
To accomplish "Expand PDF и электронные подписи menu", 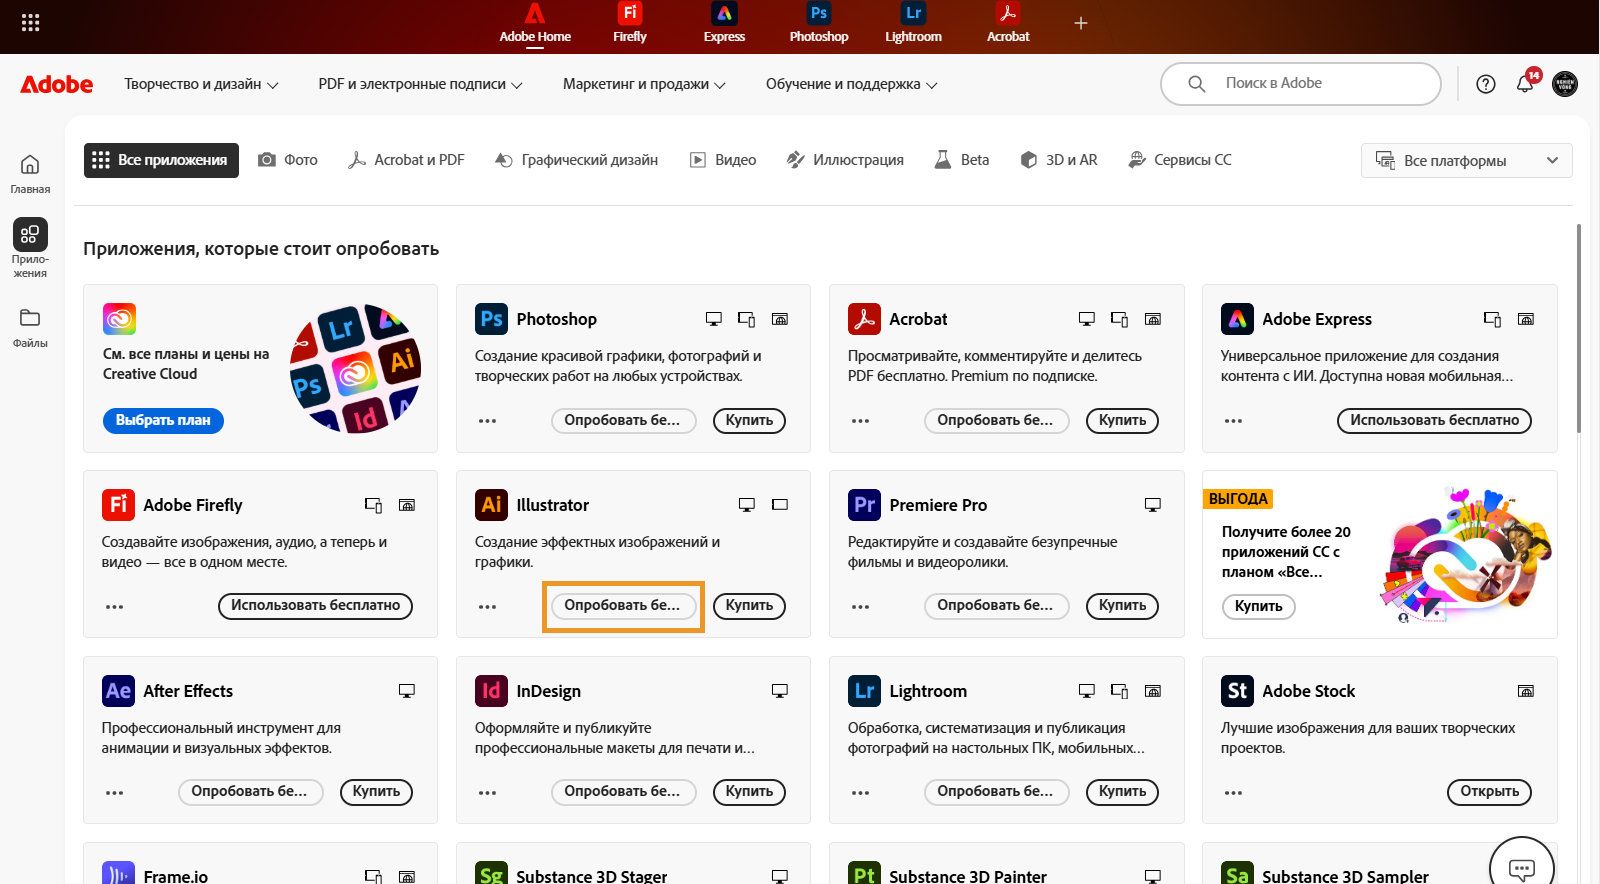I will tap(420, 84).
